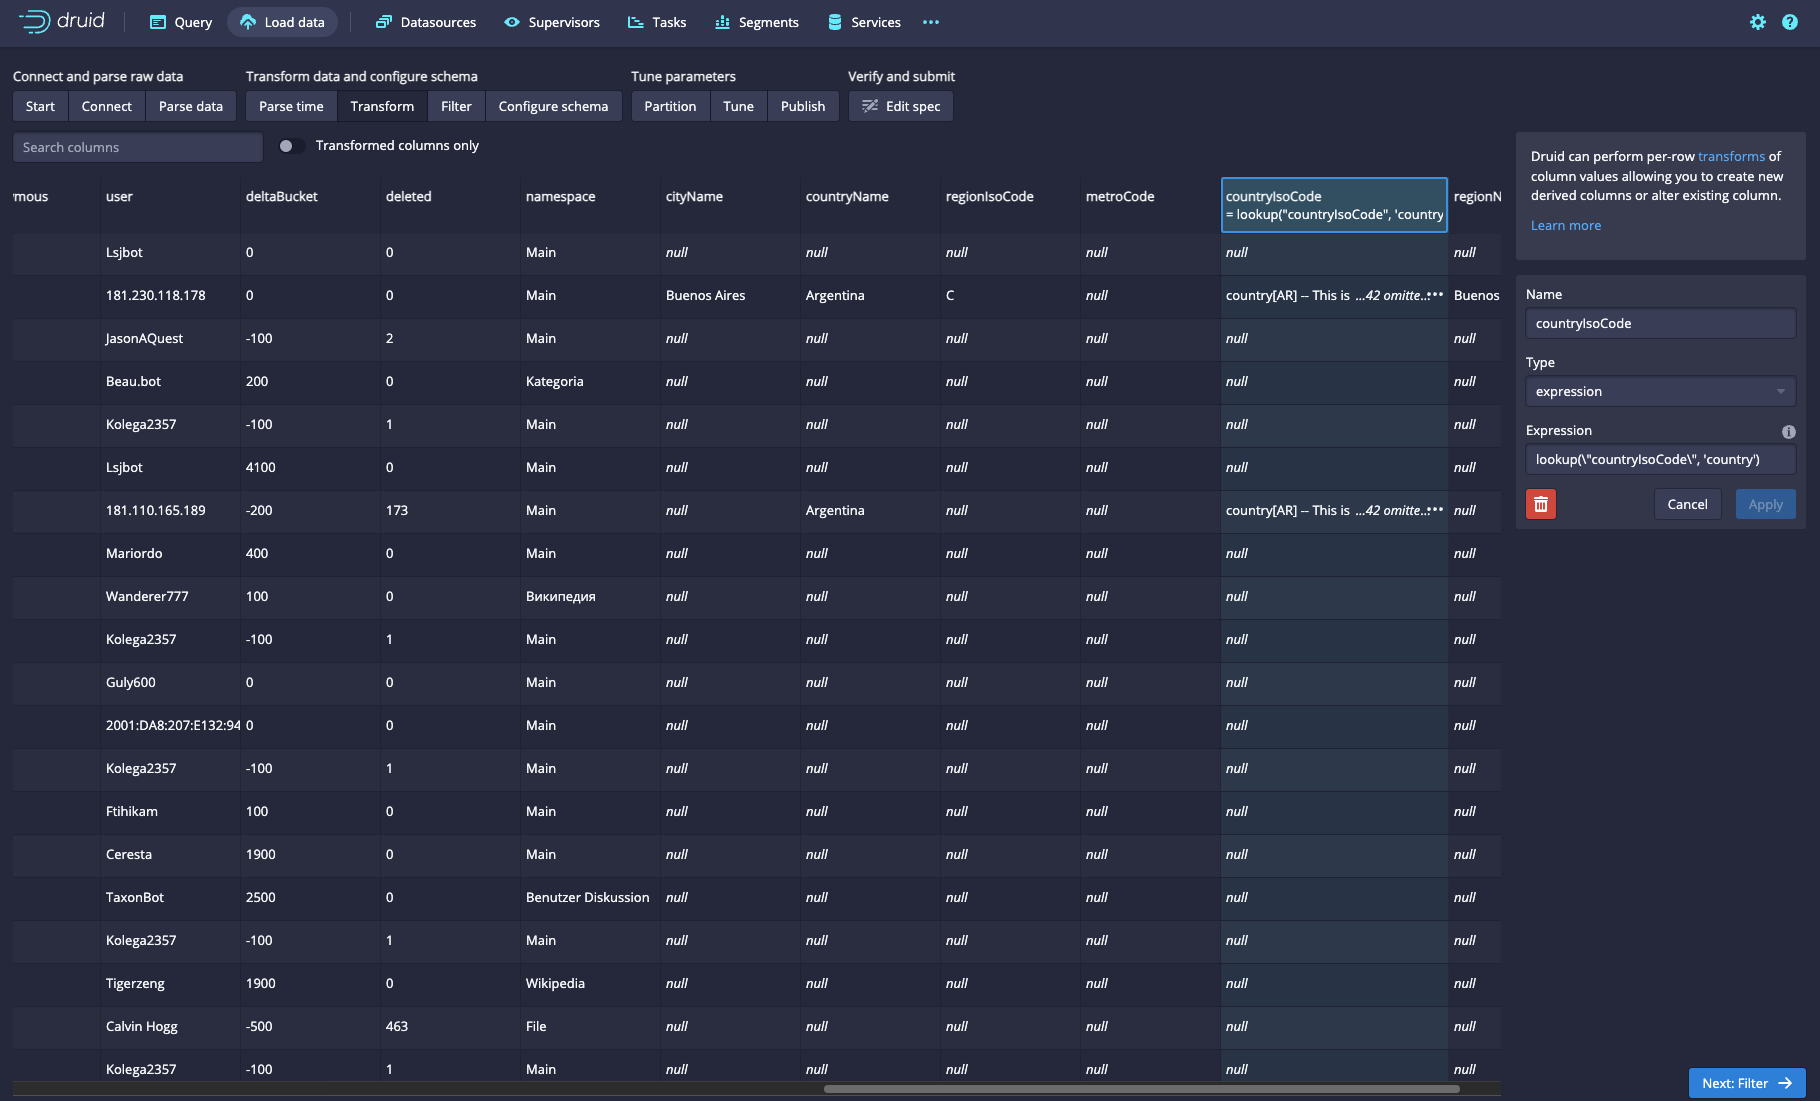Toggle Transformed columns only switch
This screenshot has height=1101, width=1820.
click(x=291, y=146)
